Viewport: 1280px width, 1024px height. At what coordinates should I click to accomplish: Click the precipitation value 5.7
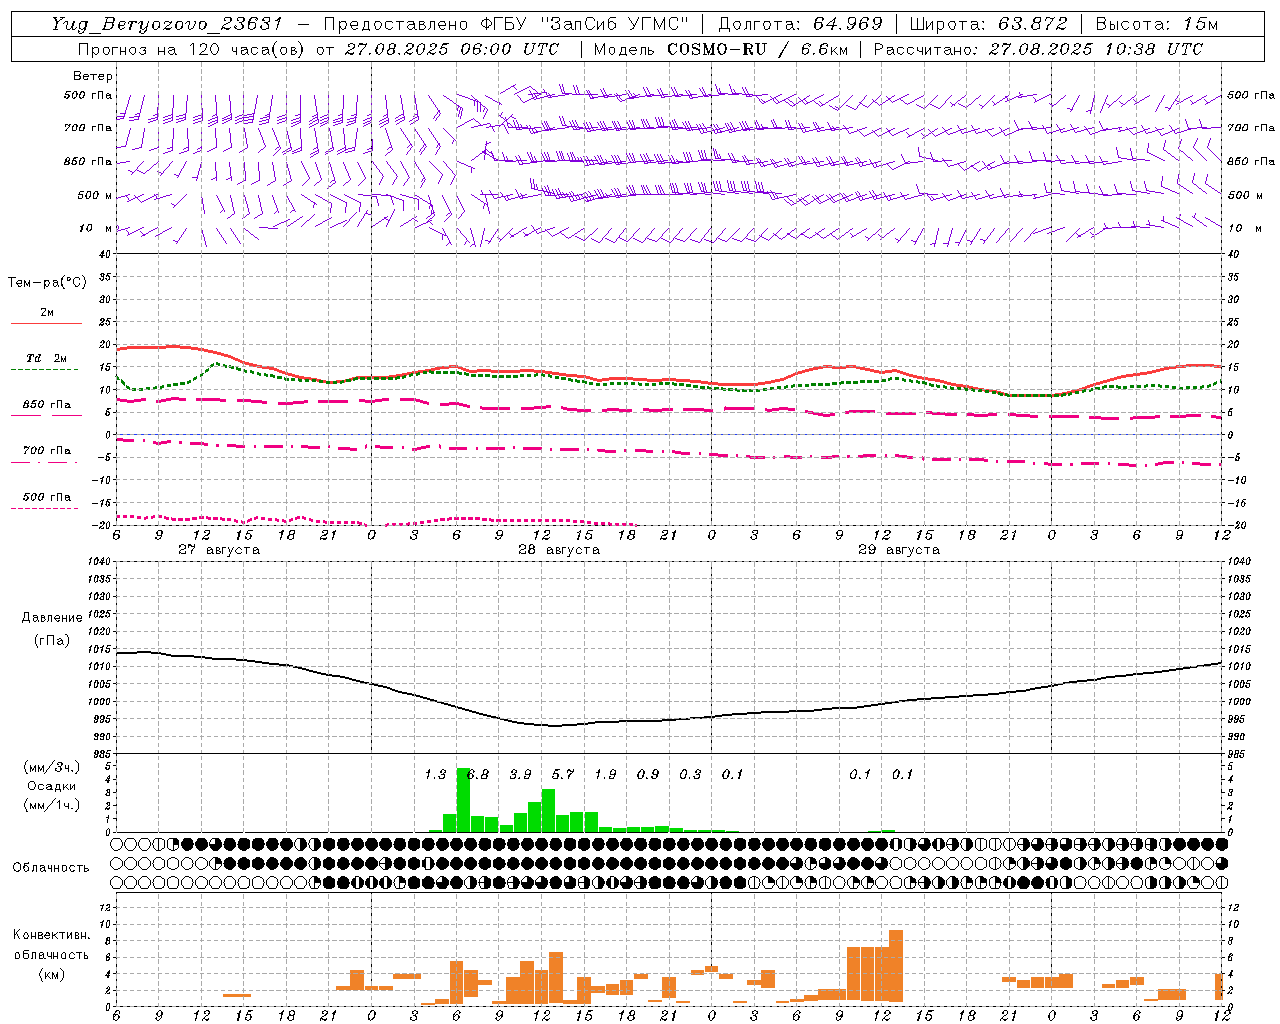(x=563, y=774)
